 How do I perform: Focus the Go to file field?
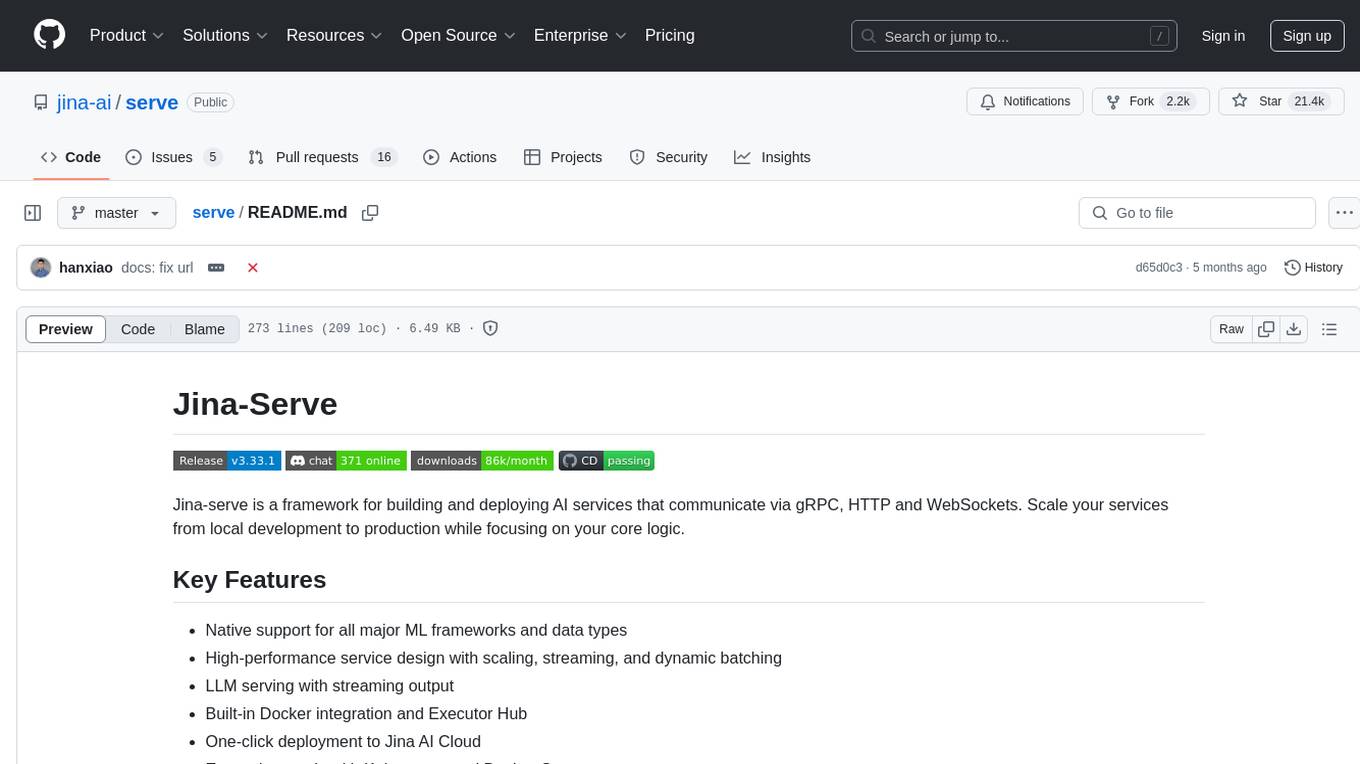pos(1197,213)
